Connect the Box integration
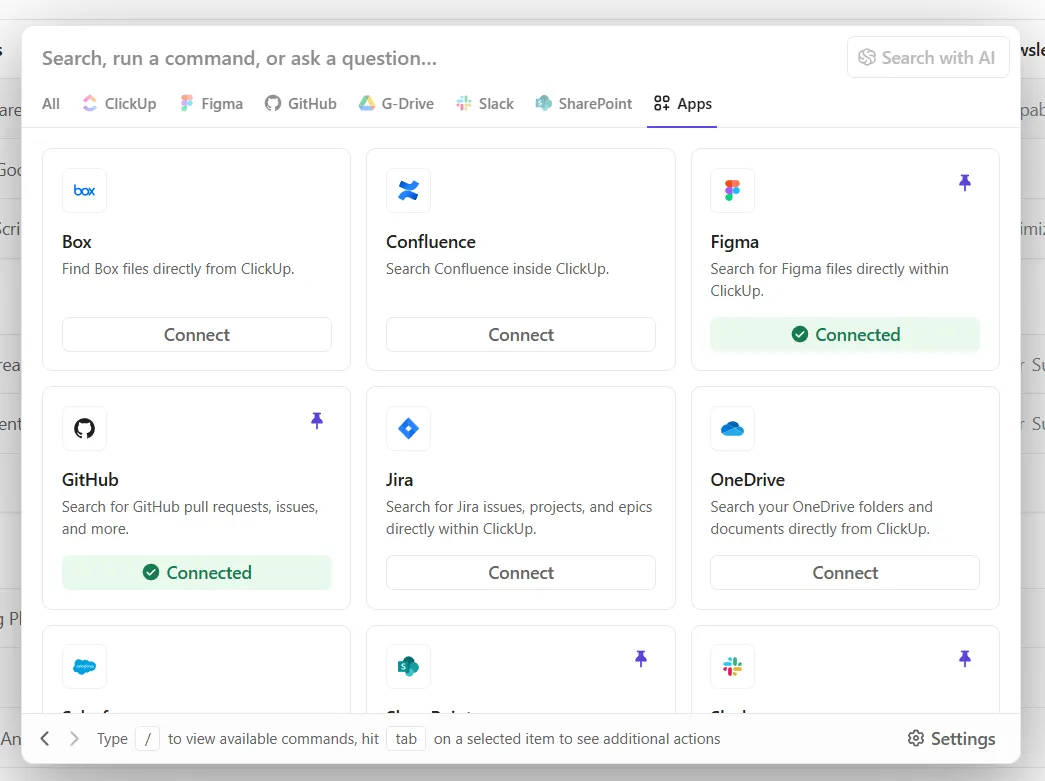Screen dimensions: 1045x781 (197, 335)
